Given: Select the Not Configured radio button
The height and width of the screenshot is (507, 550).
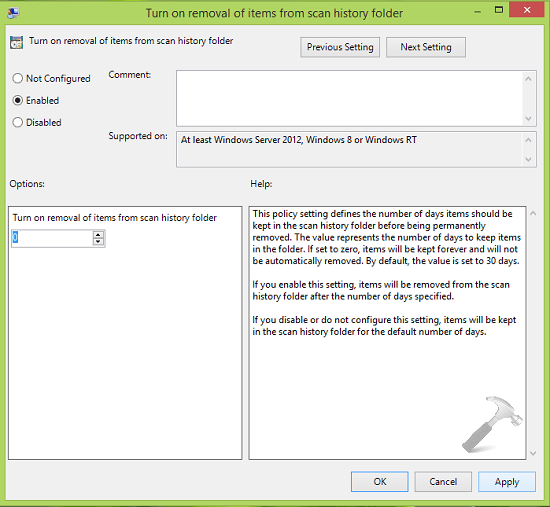Looking at the screenshot, I should tap(18, 78).
